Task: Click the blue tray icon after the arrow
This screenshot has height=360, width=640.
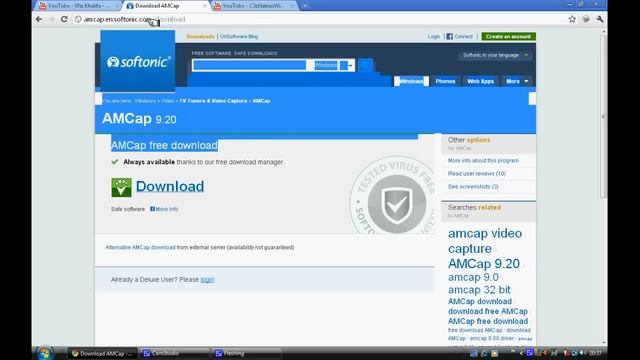Action: tap(529, 353)
